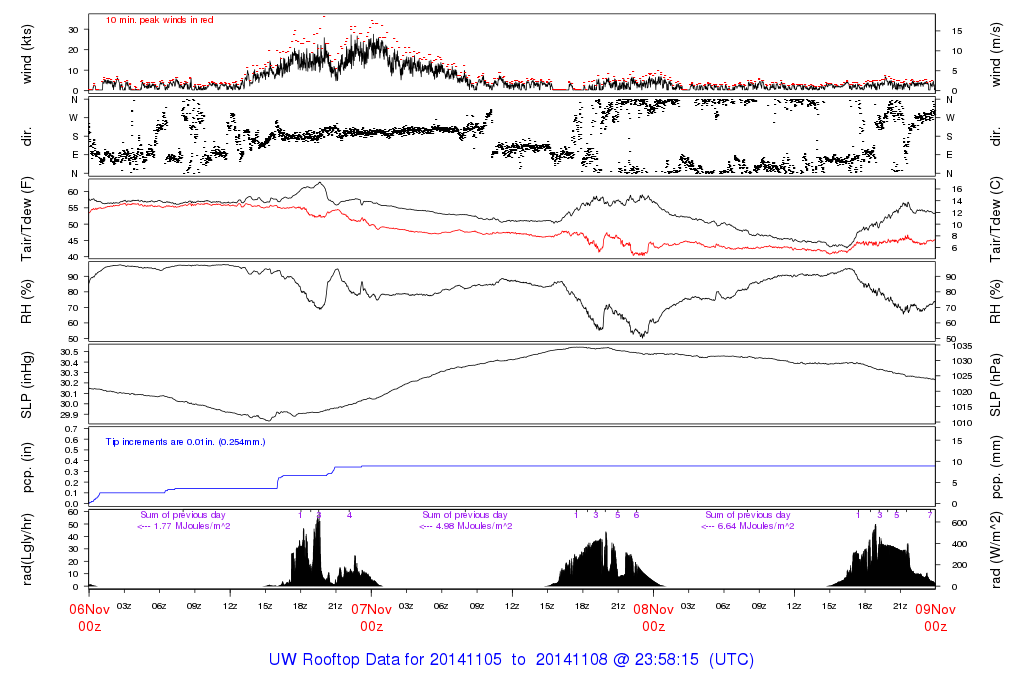The height and width of the screenshot is (700, 1024).
Task: Select the "08Nov" date label
Action: tap(653, 609)
